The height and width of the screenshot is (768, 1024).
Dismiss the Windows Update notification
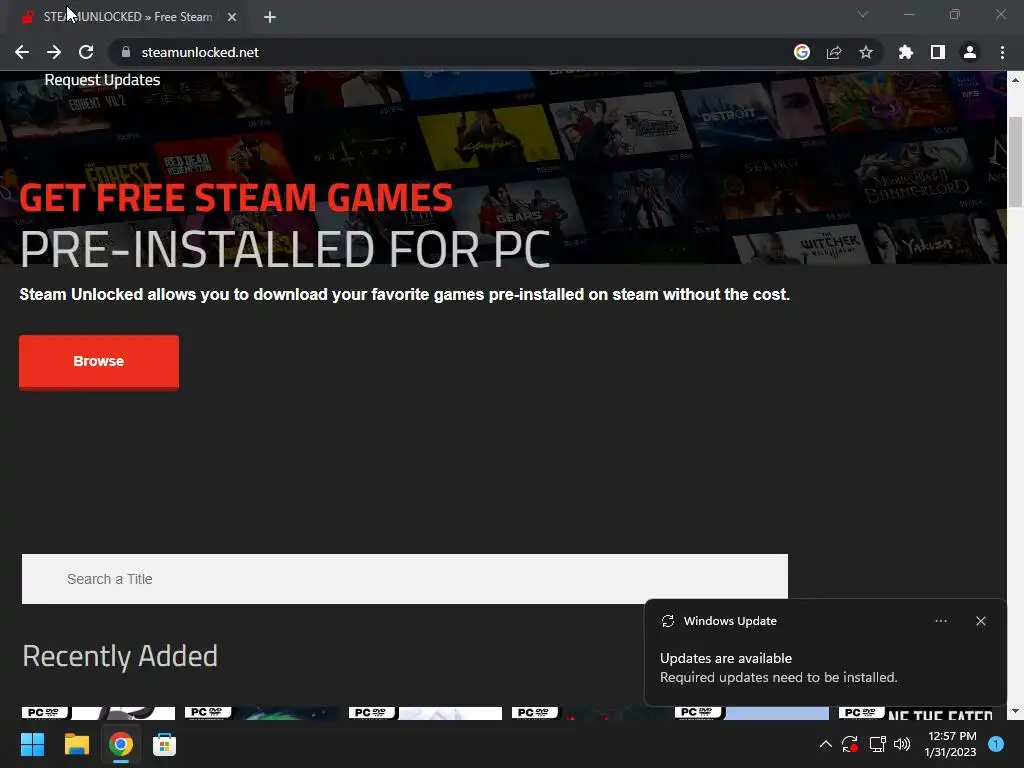coord(981,621)
